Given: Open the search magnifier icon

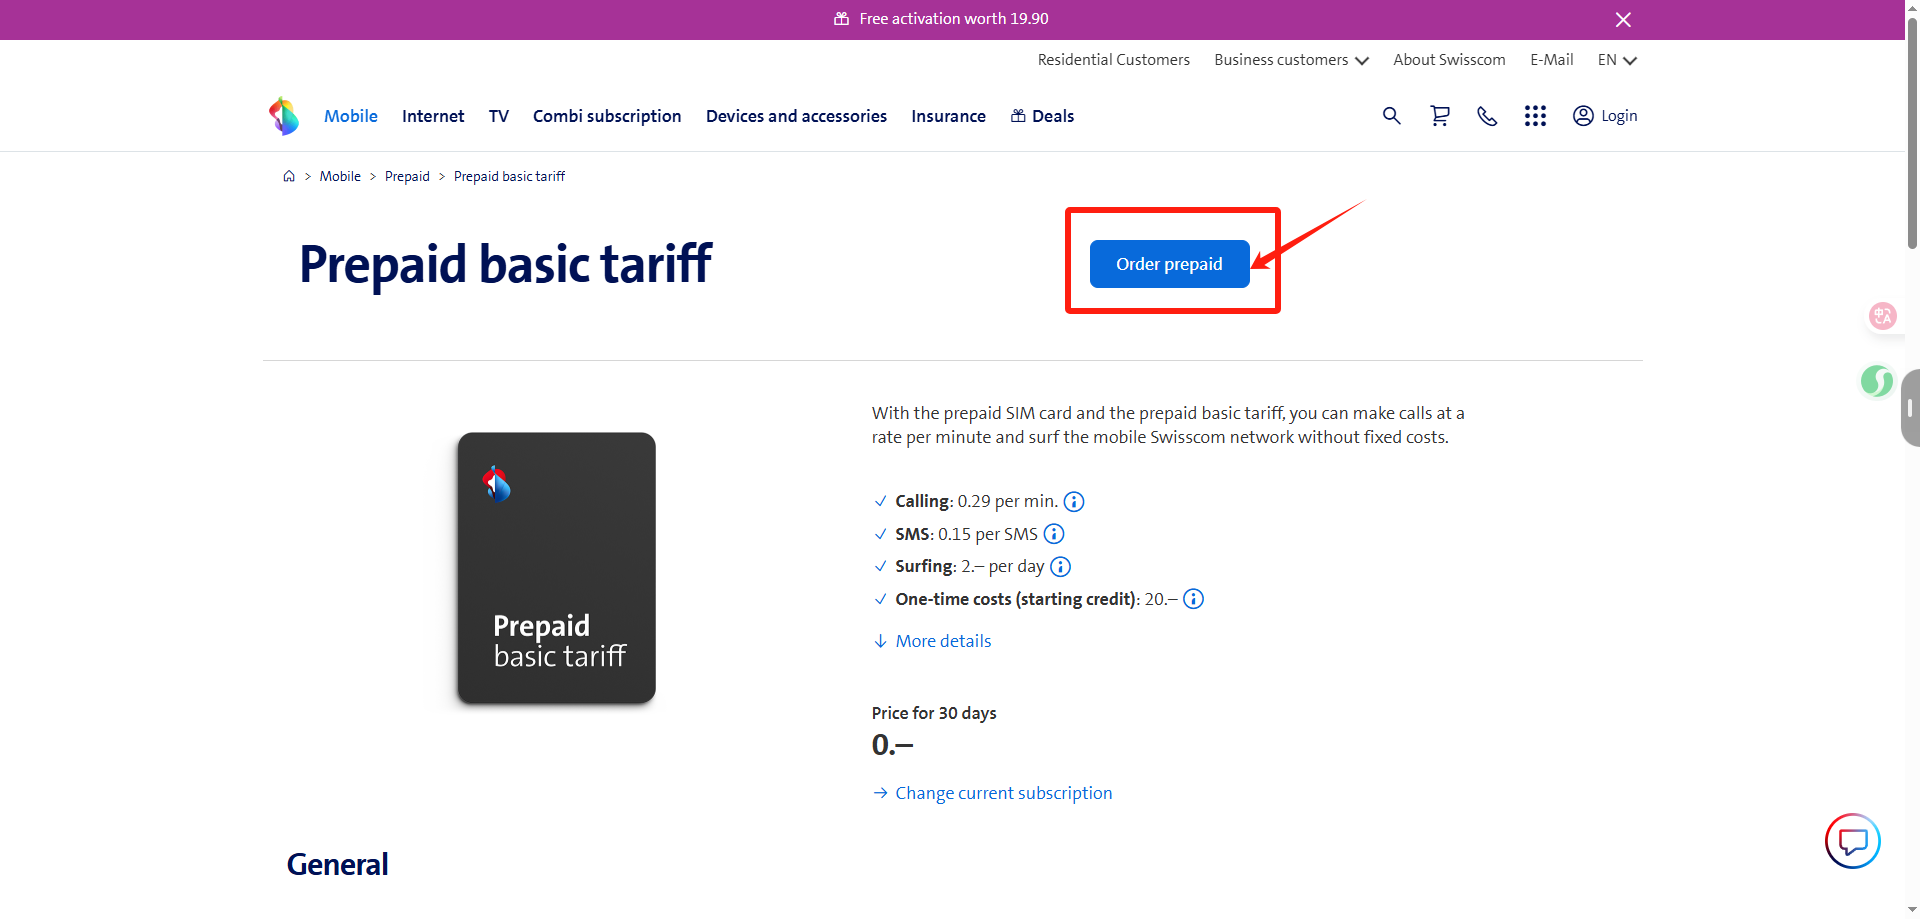Looking at the screenshot, I should pos(1391,116).
